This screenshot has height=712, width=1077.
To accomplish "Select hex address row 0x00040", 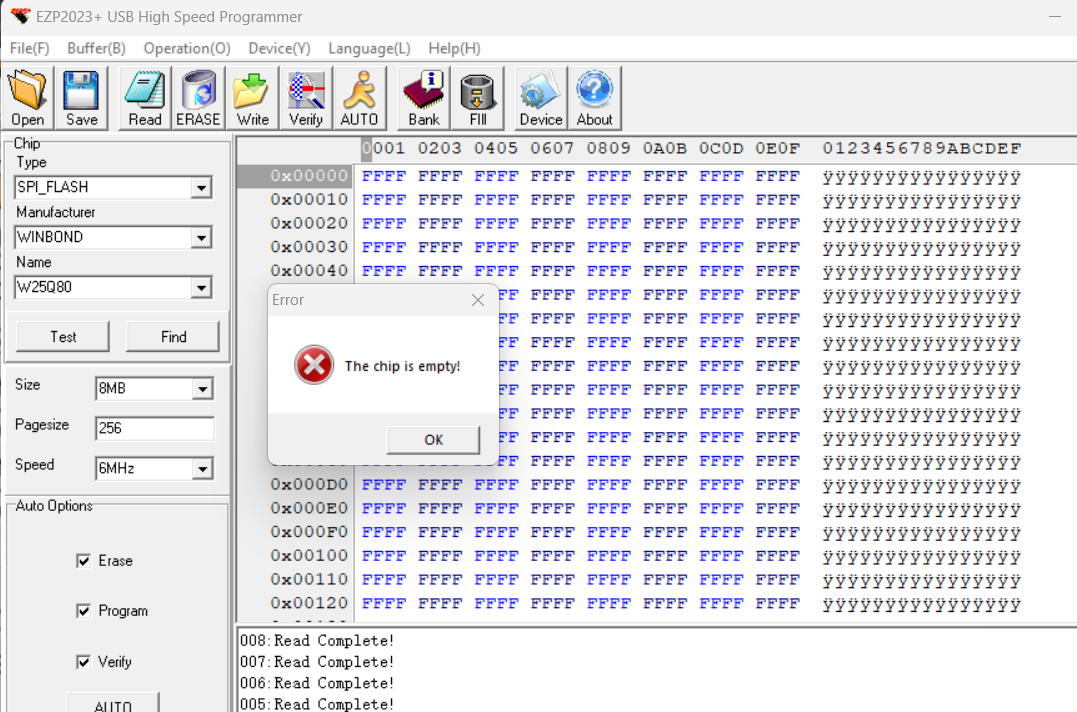I will point(309,271).
